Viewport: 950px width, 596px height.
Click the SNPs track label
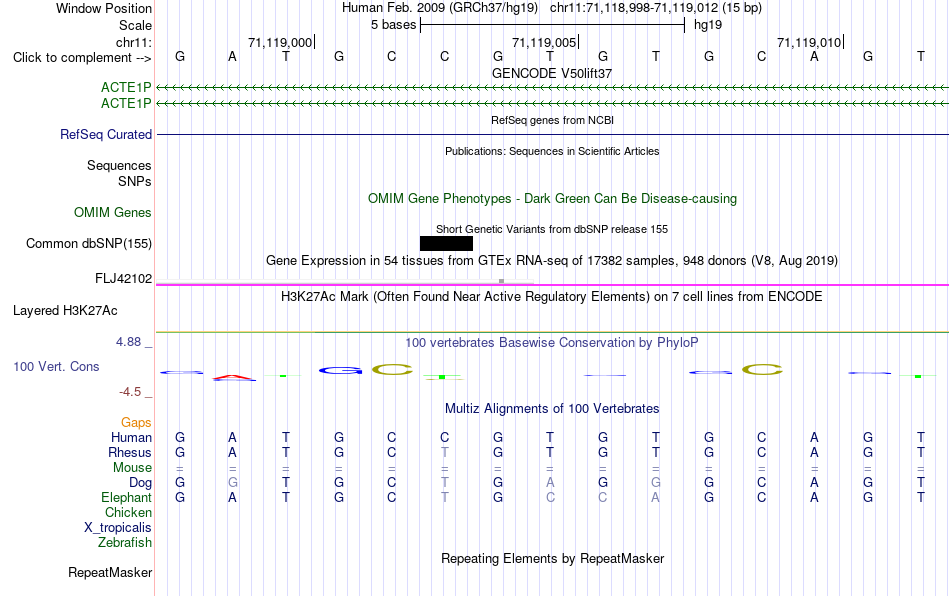pos(135,181)
